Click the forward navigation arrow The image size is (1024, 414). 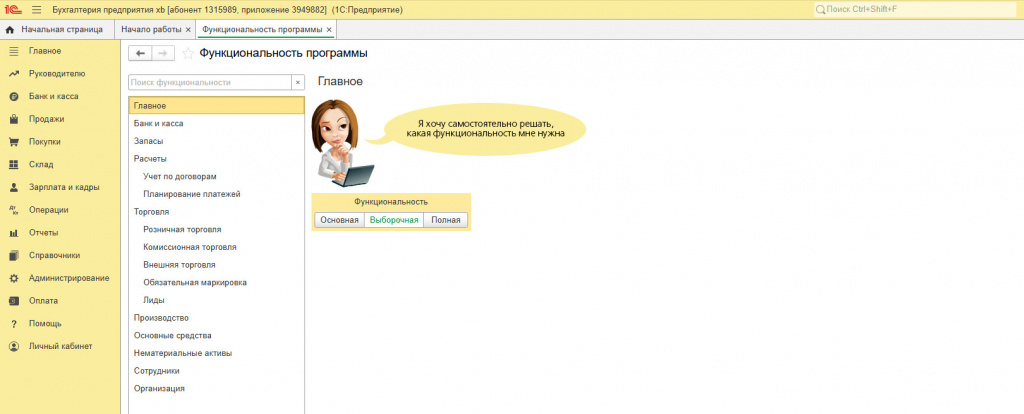click(x=163, y=54)
